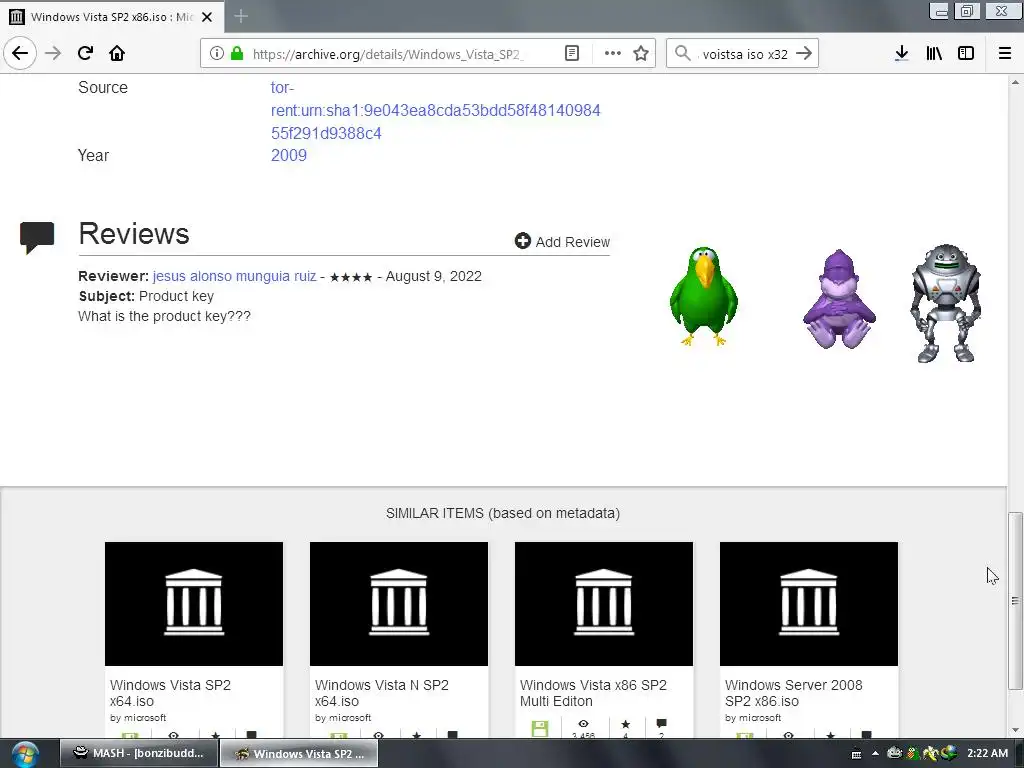Viewport: 1024px width, 768px height.
Task: Open the Windows Start menu orb
Action: [25, 754]
